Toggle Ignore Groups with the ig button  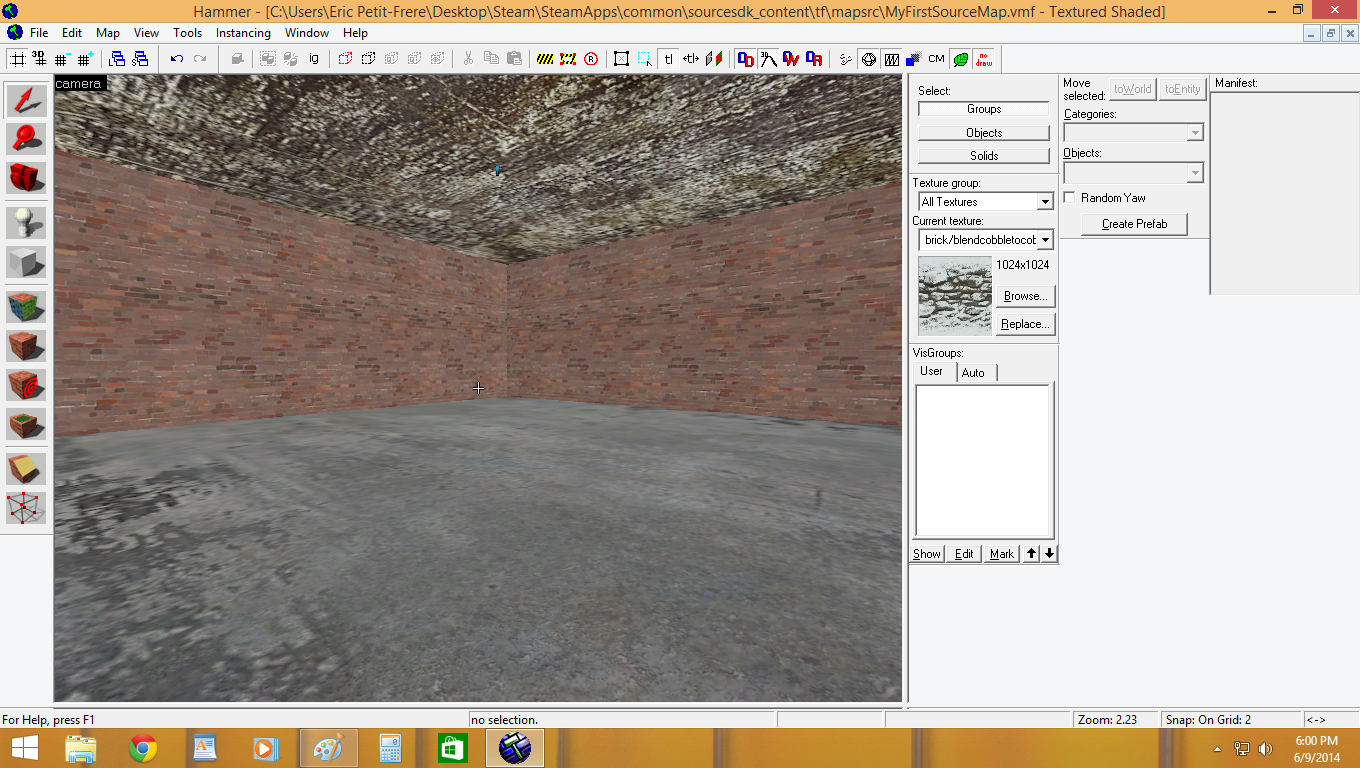pyautogui.click(x=314, y=59)
